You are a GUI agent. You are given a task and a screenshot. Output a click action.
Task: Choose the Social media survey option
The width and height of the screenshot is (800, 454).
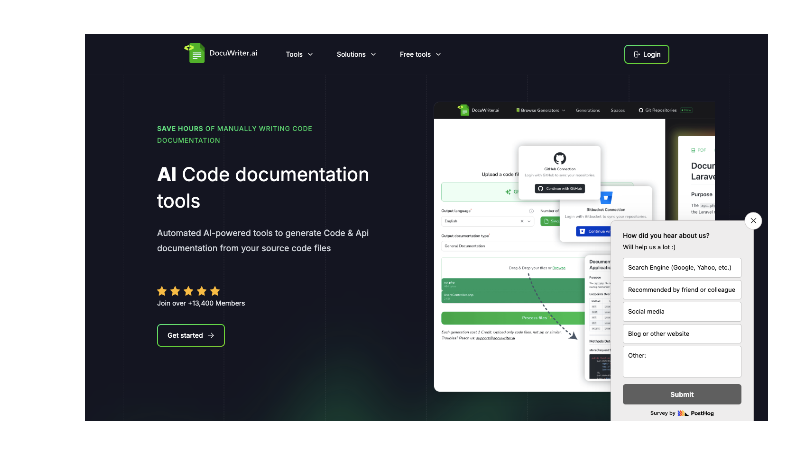pos(682,312)
